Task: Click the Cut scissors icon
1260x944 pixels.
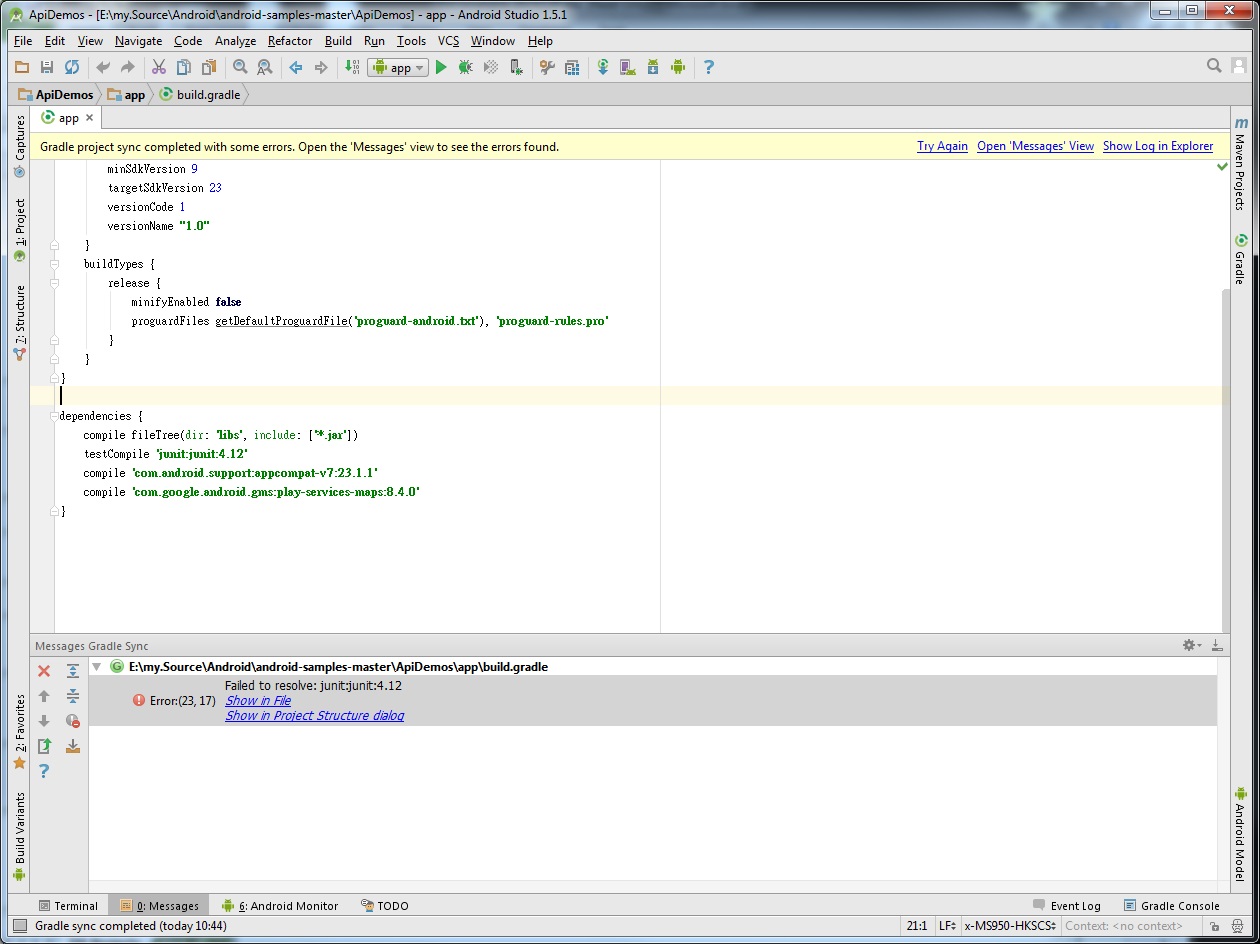Action: point(158,67)
